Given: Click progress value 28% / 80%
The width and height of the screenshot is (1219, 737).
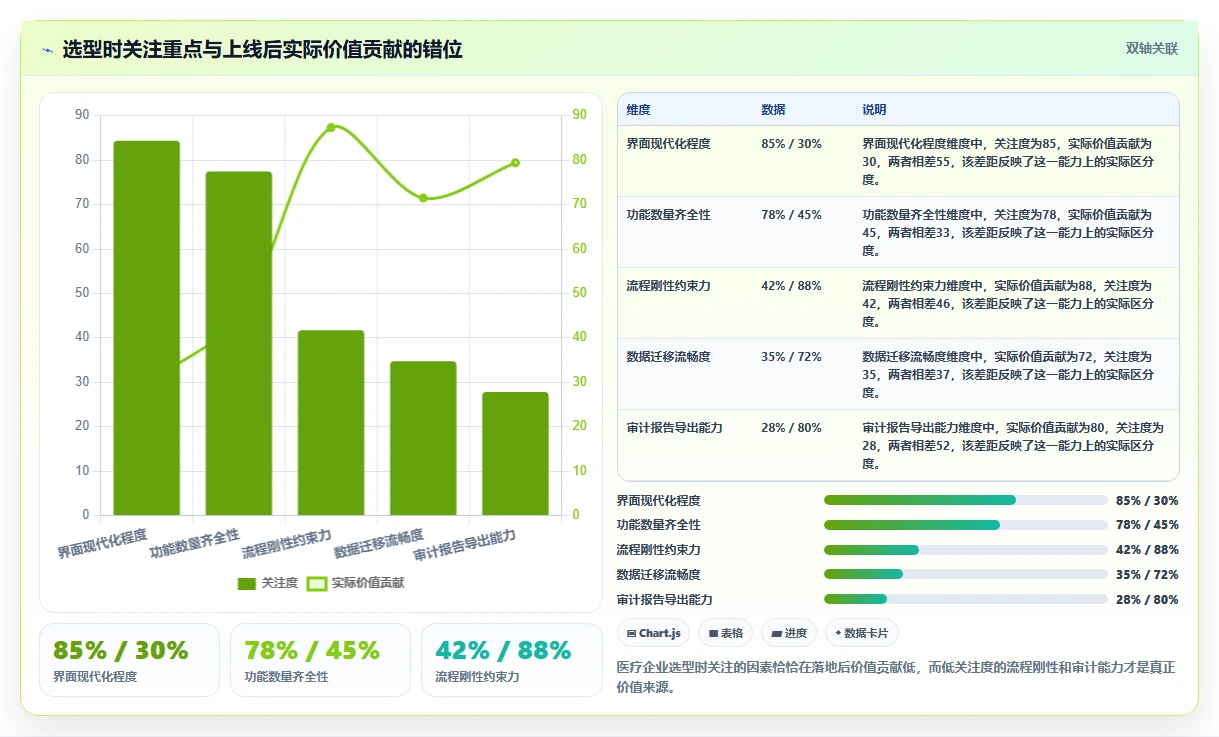Looking at the screenshot, I should [1147, 599].
